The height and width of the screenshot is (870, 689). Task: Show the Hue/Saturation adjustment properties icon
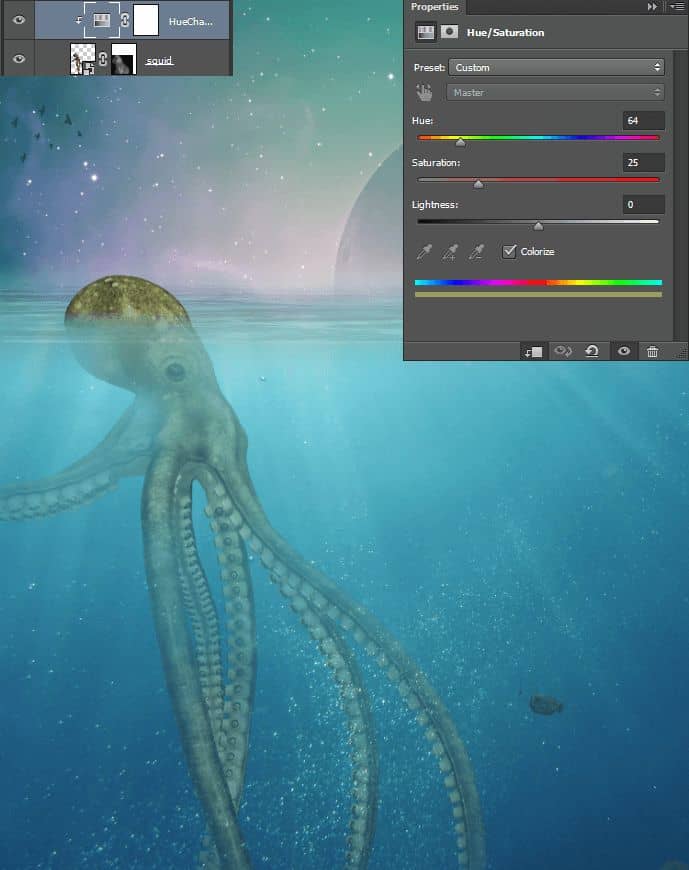pos(425,32)
